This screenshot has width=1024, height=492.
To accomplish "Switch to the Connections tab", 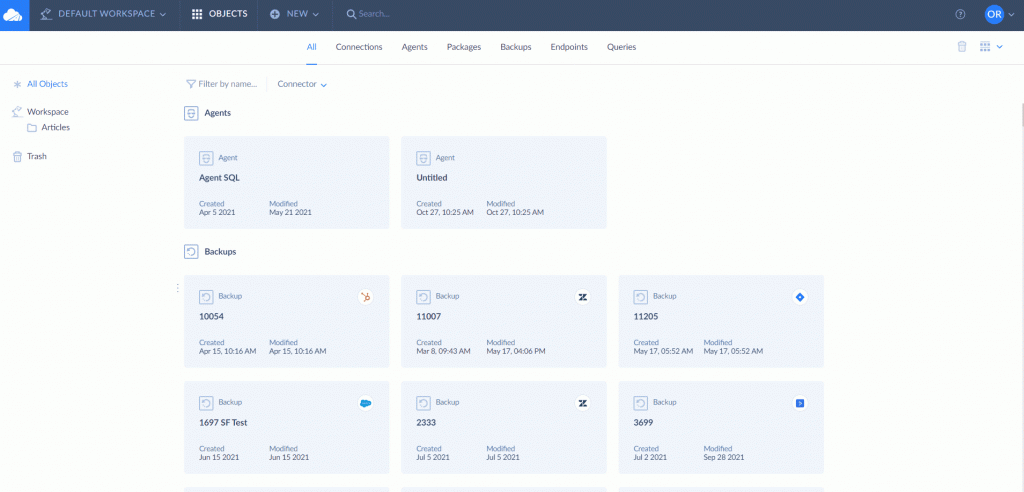I will click(x=358, y=47).
